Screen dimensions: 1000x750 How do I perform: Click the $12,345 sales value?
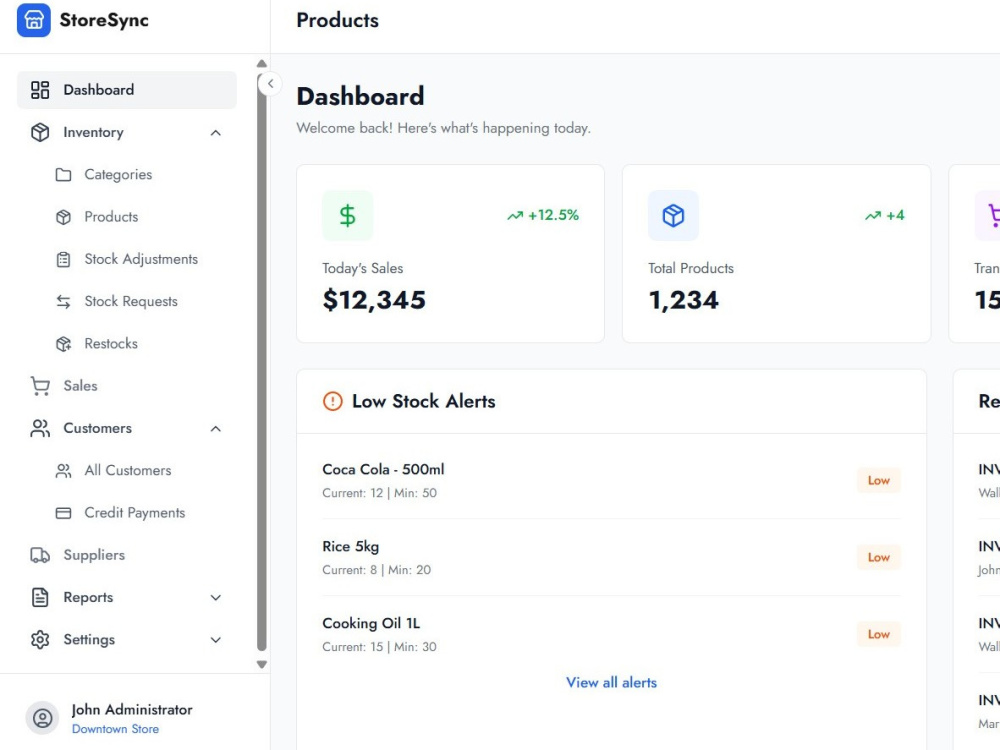tap(374, 300)
